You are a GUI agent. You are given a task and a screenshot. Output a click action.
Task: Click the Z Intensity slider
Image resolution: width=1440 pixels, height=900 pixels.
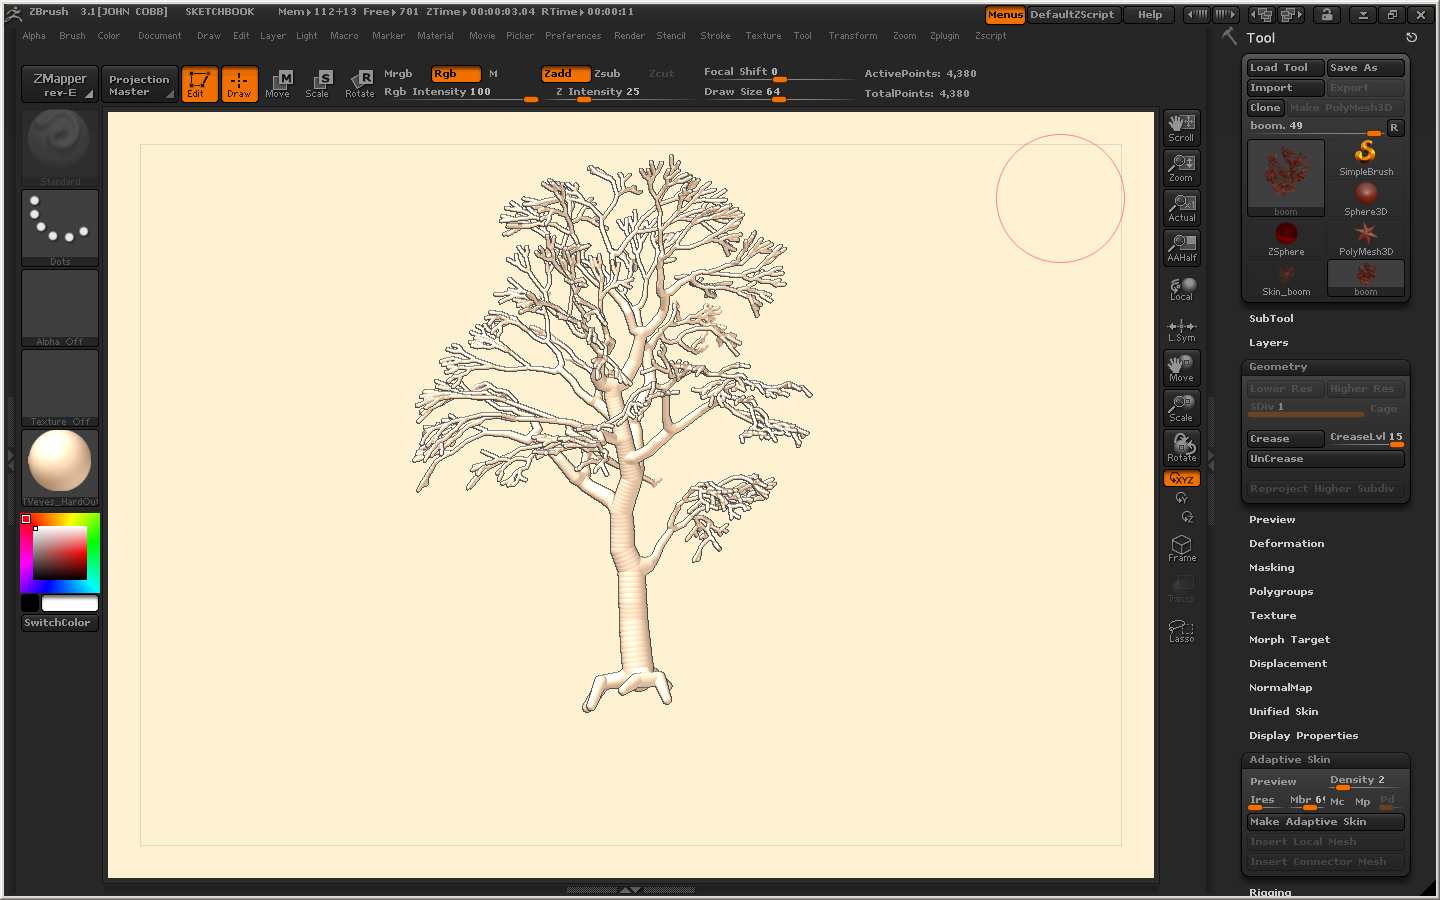pos(619,92)
